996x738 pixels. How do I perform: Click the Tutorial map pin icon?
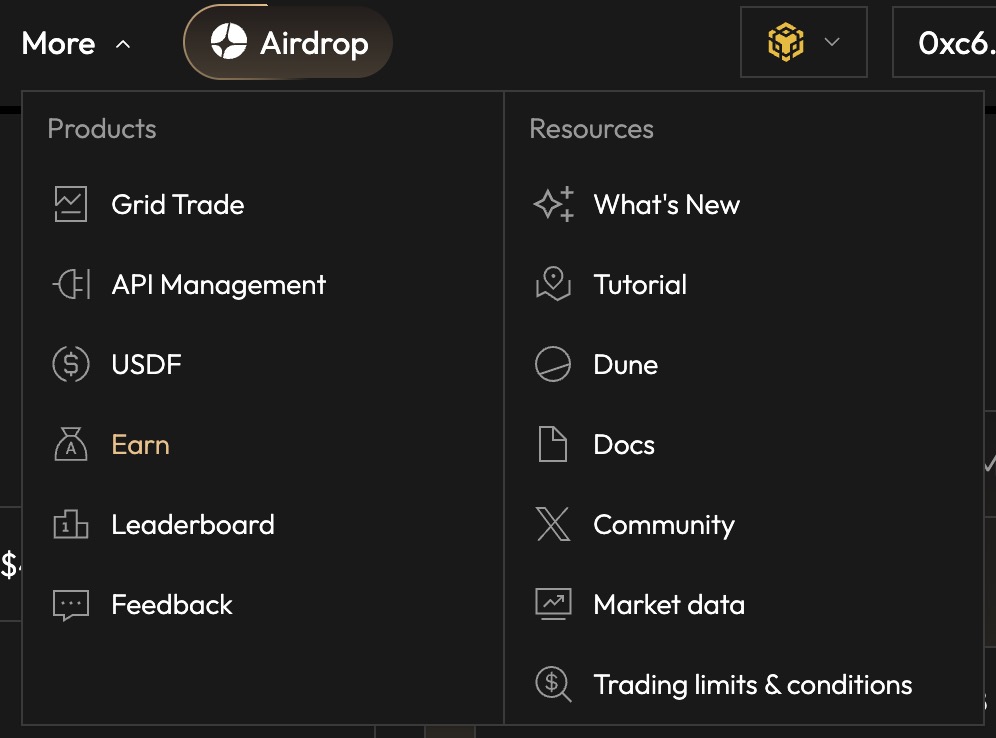pos(553,285)
